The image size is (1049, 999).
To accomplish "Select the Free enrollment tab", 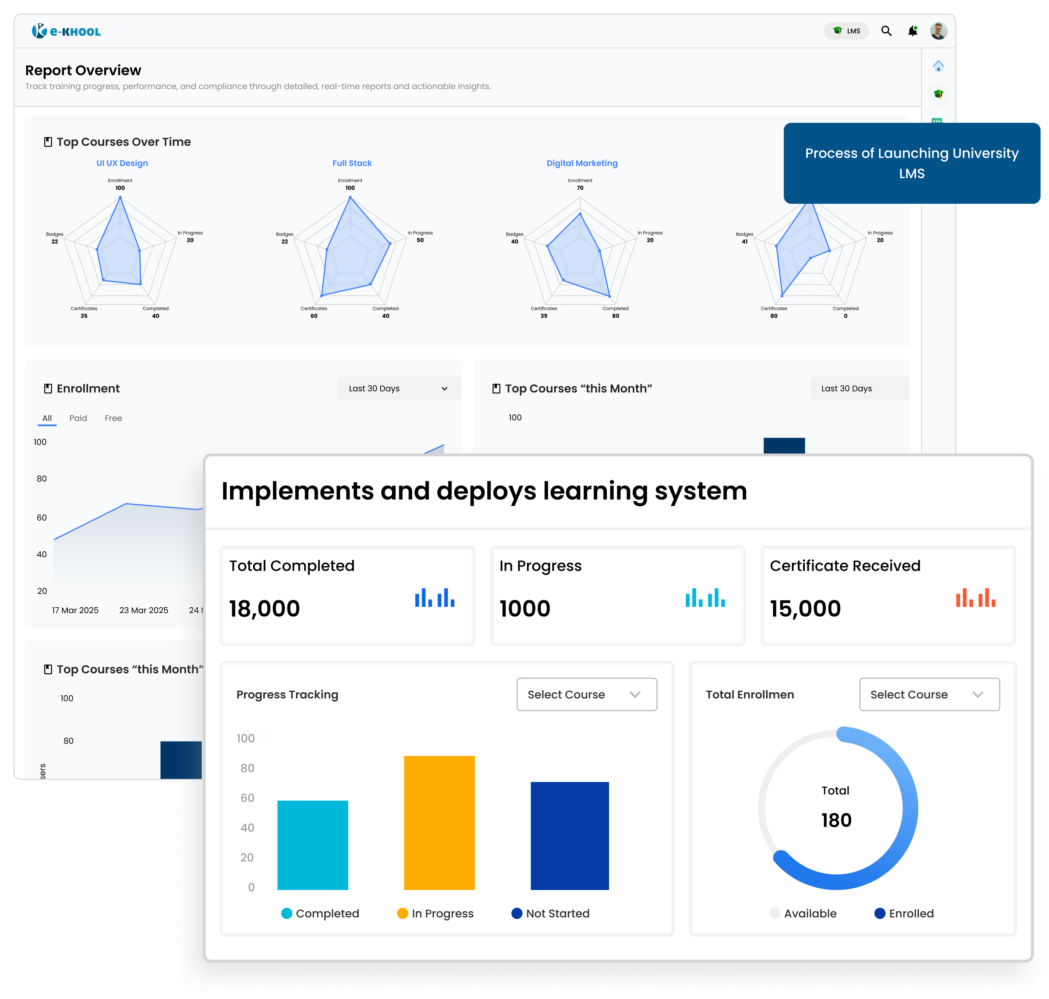I will [x=113, y=418].
